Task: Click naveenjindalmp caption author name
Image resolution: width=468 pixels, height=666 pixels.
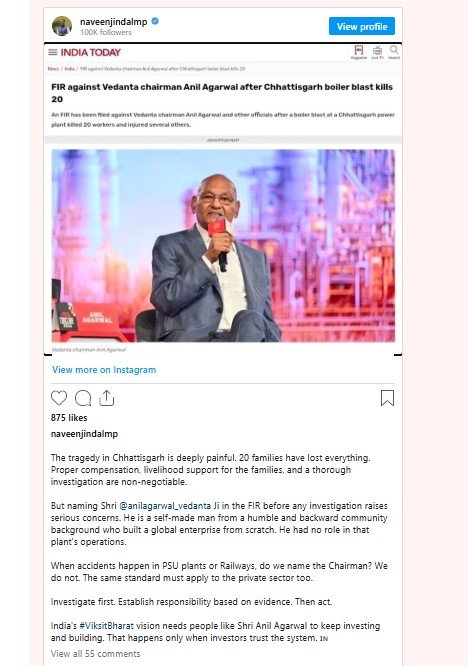Action: (x=84, y=434)
